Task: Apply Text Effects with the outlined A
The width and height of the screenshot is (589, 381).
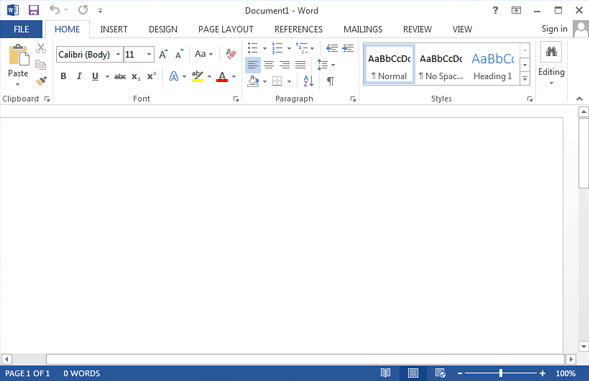Action: point(174,76)
